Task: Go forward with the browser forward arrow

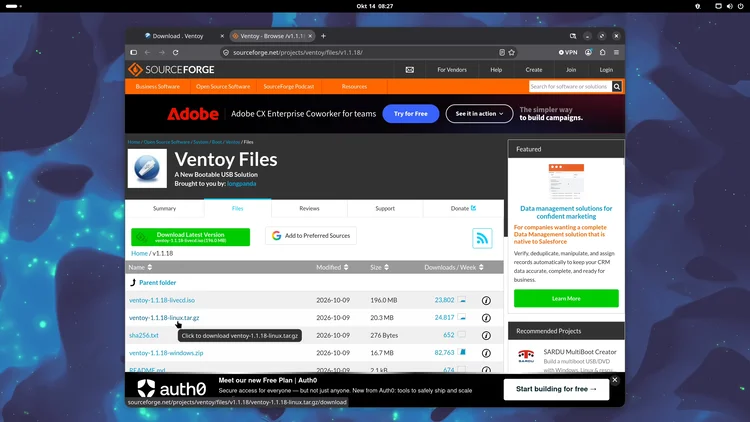Action: (x=162, y=53)
